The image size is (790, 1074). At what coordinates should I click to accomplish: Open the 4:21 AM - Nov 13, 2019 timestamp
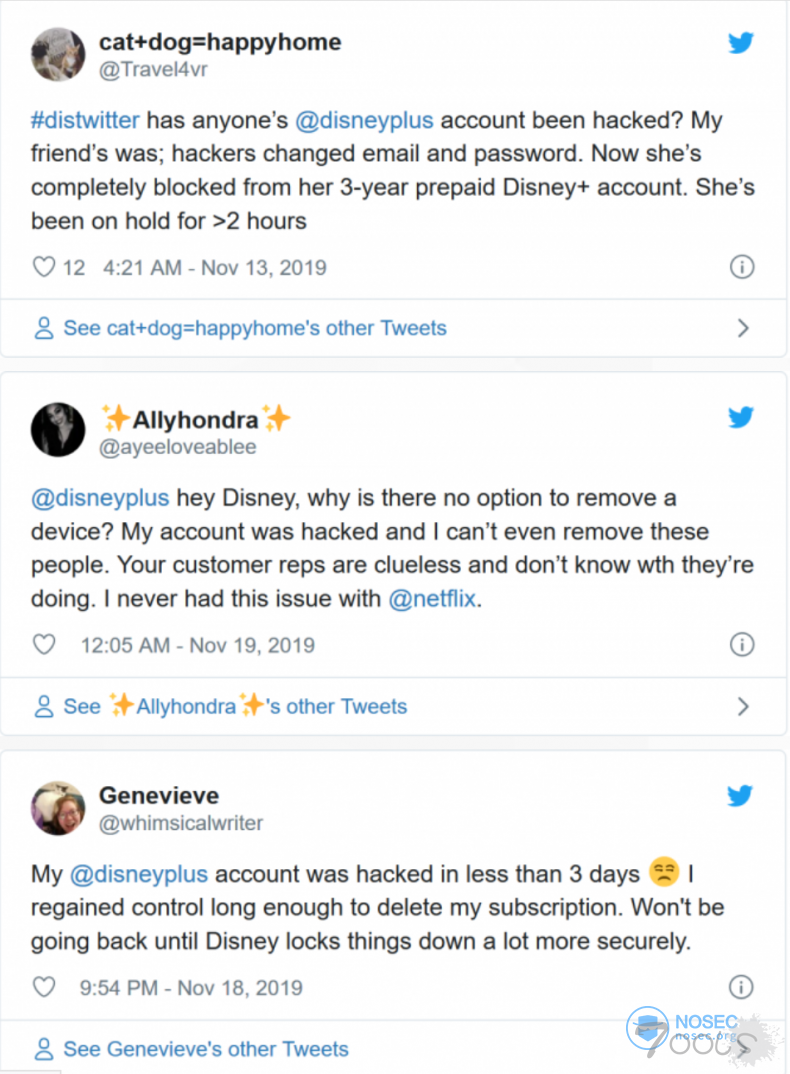tap(214, 268)
